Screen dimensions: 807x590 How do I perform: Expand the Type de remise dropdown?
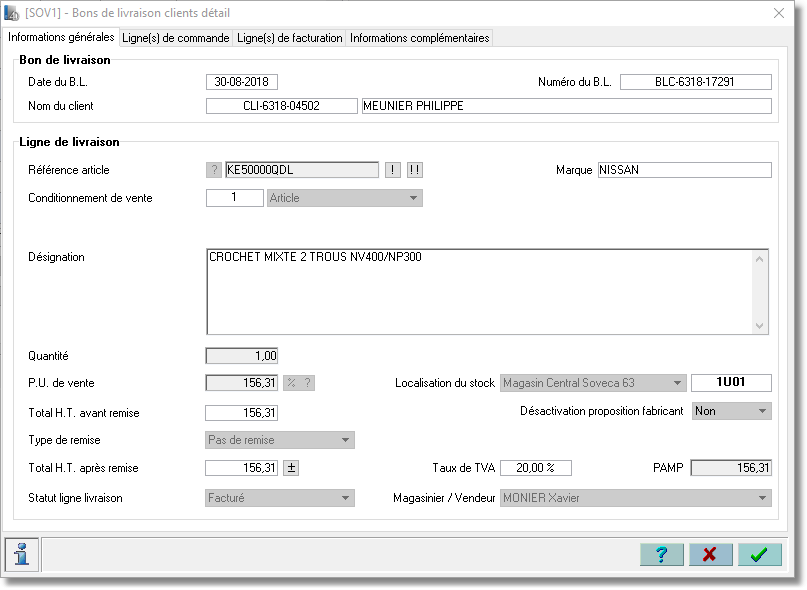pyautogui.click(x=279, y=440)
